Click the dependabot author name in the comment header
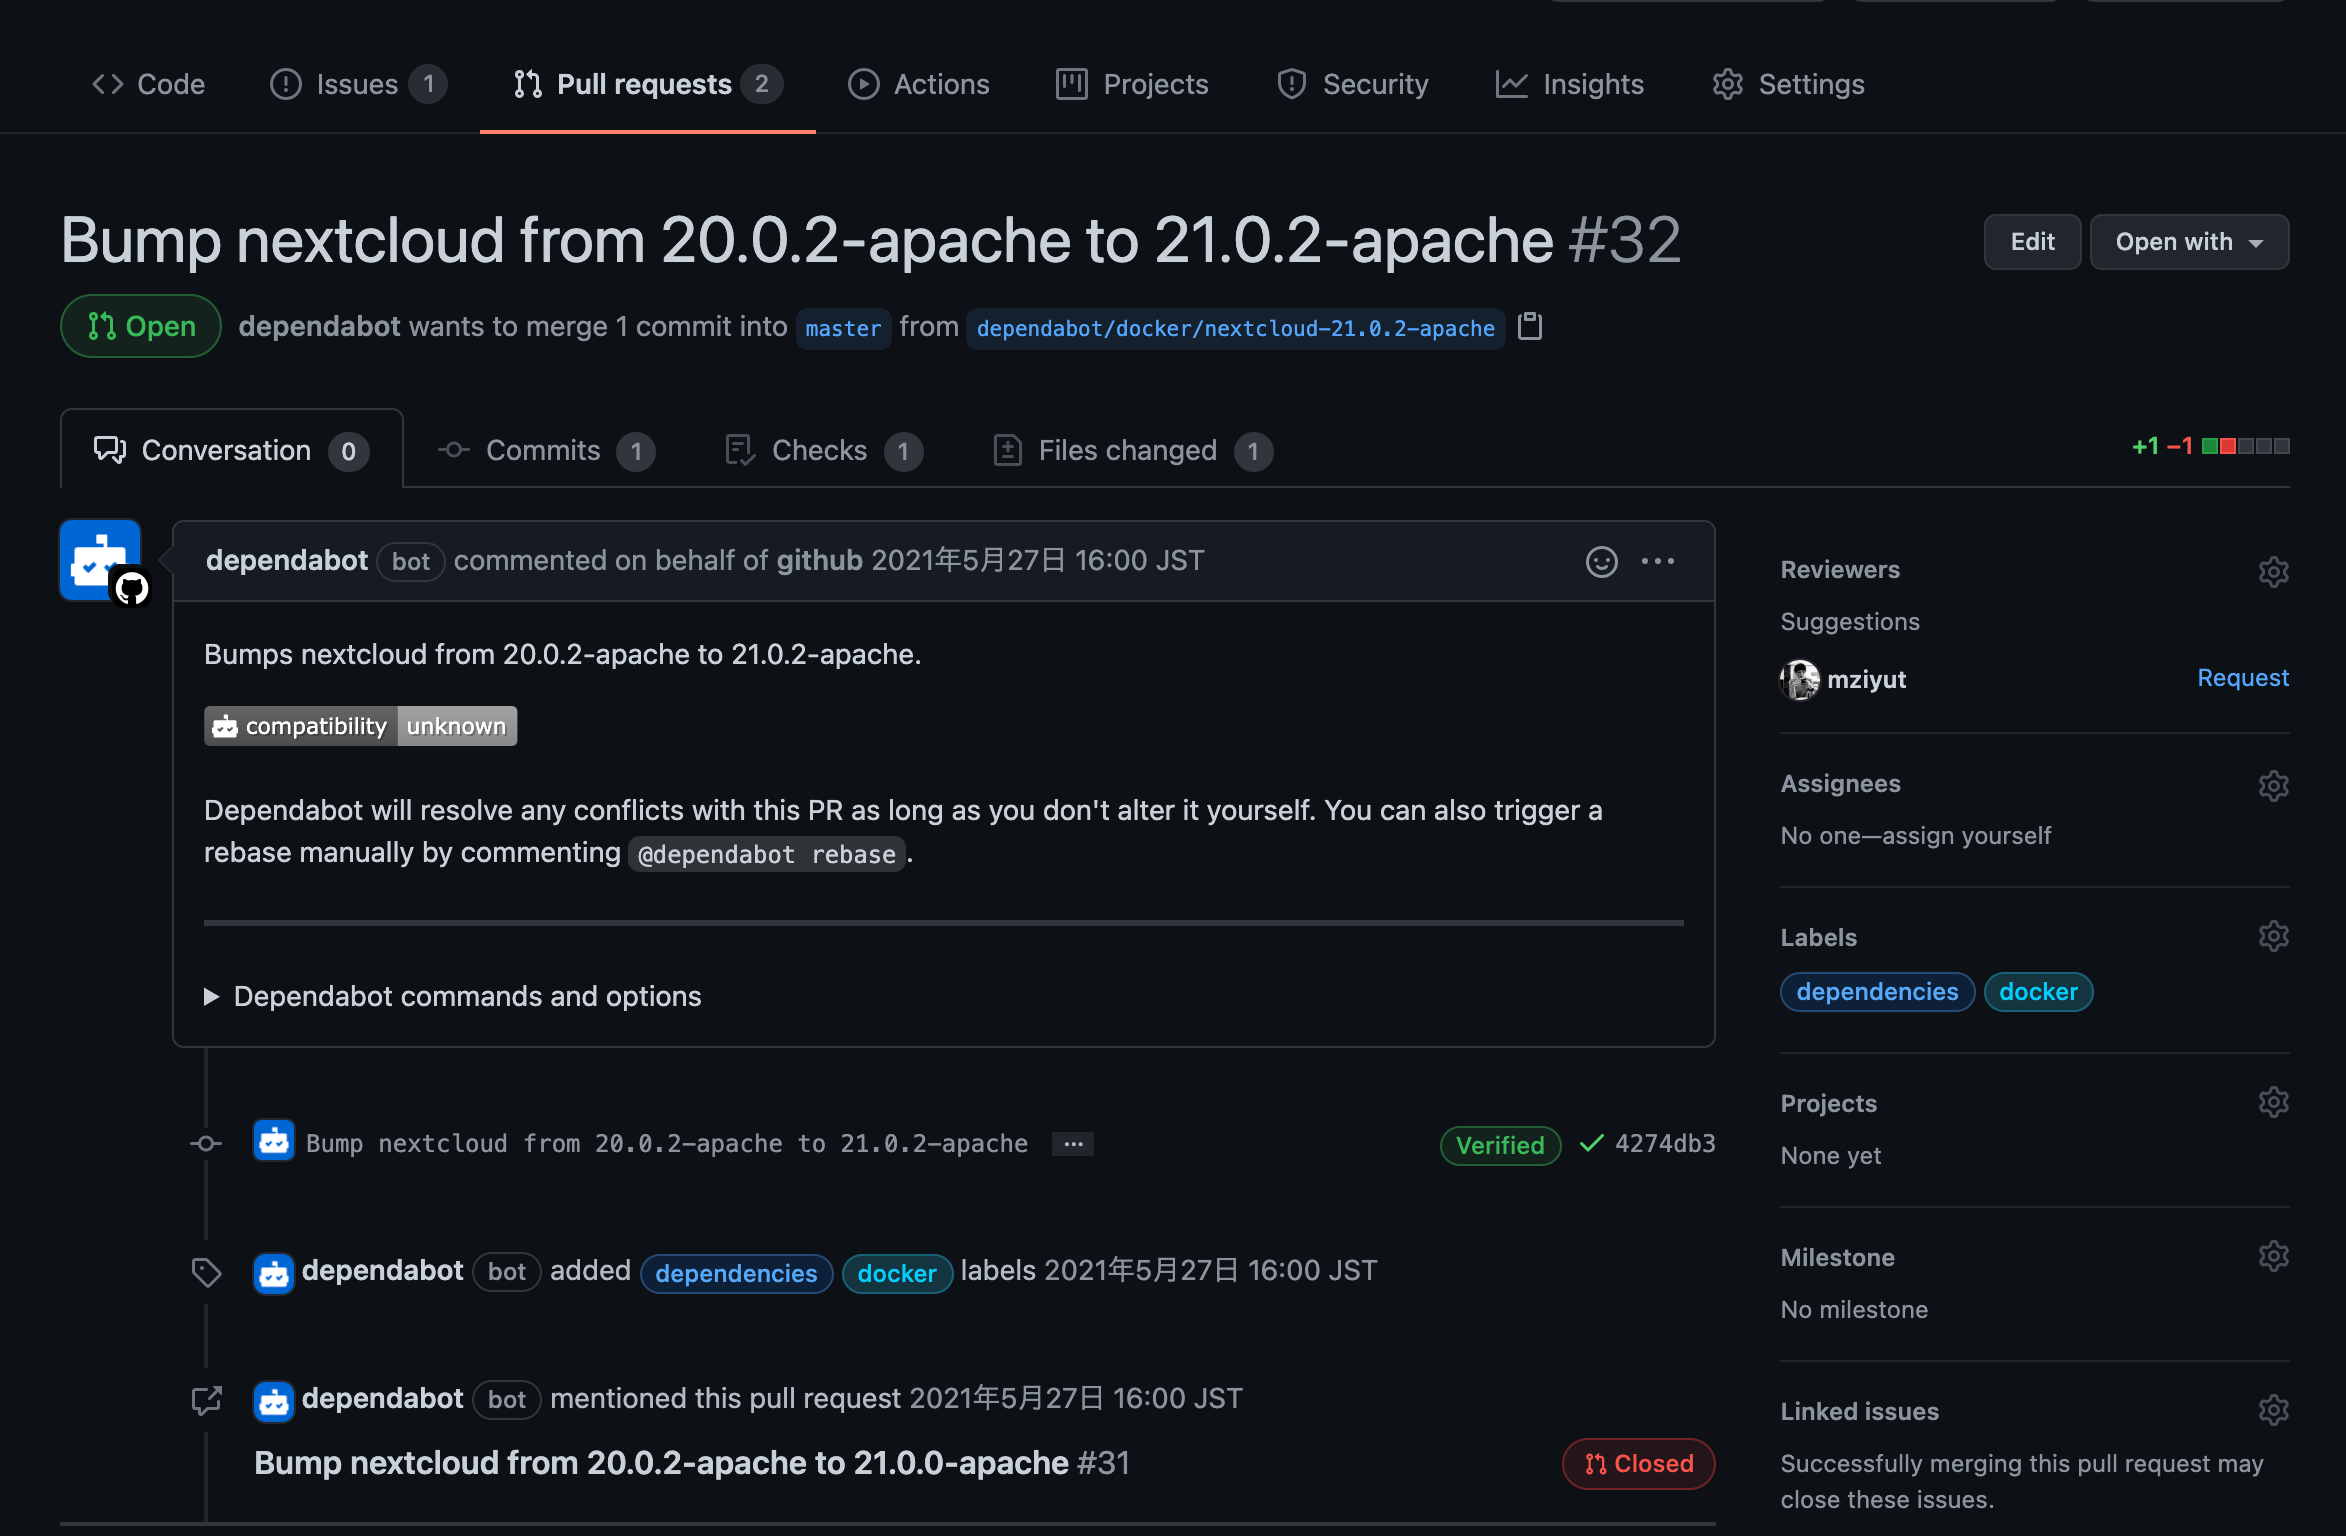This screenshot has height=1536, width=2346. pyautogui.click(x=287, y=561)
